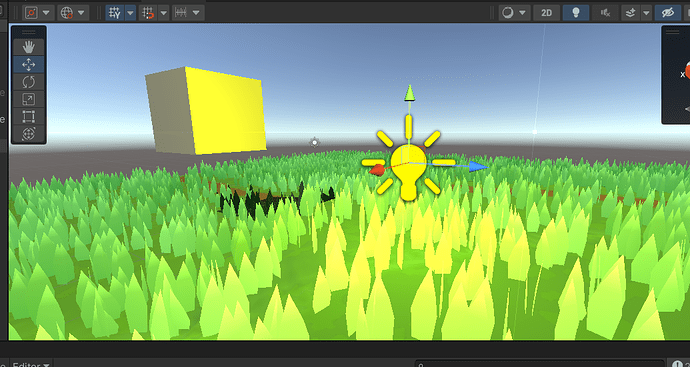690x367 pixels.
Task: Select the Rect transform tool
Action: pyautogui.click(x=29, y=117)
